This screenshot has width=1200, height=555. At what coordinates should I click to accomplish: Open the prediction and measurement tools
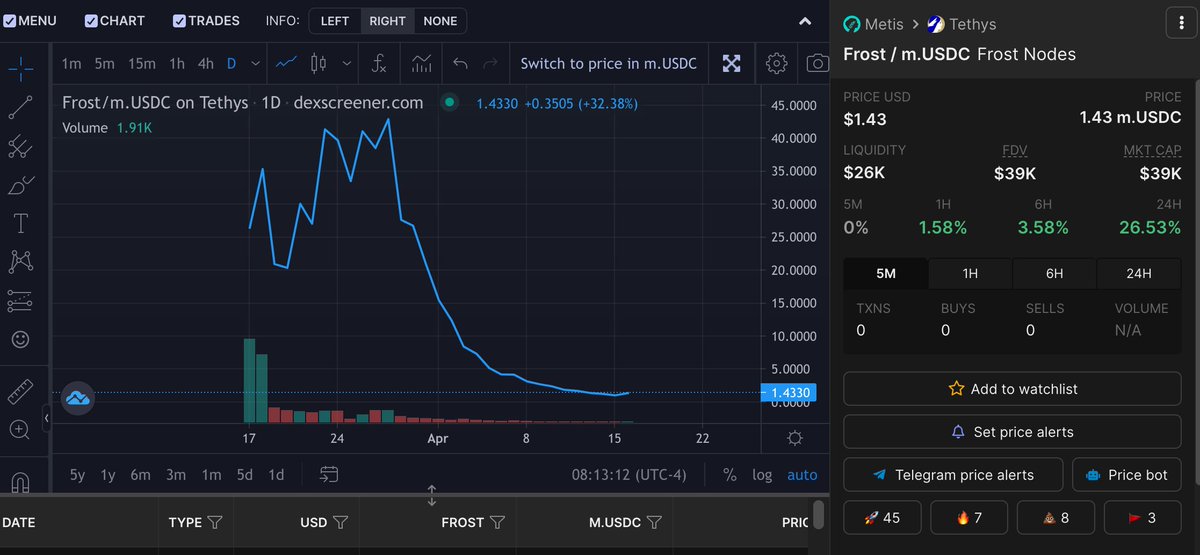click(x=21, y=301)
